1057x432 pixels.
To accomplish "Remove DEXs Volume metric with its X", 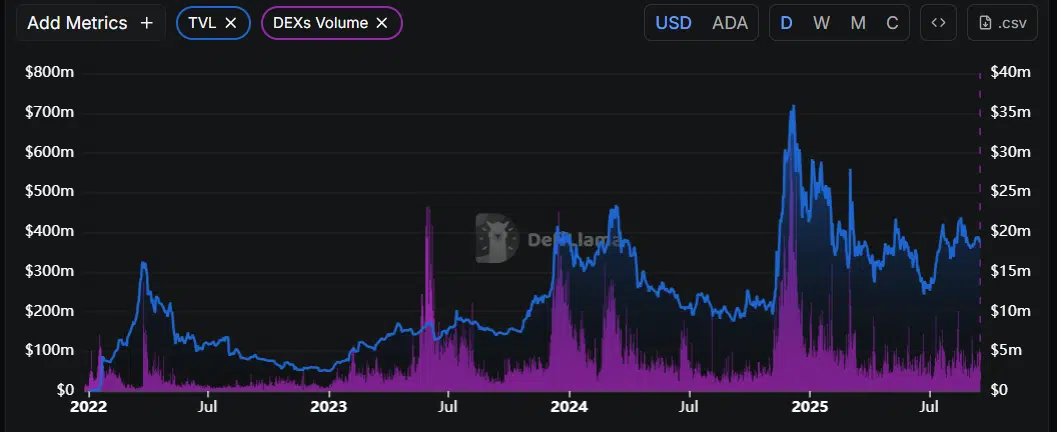I will click(x=382, y=23).
